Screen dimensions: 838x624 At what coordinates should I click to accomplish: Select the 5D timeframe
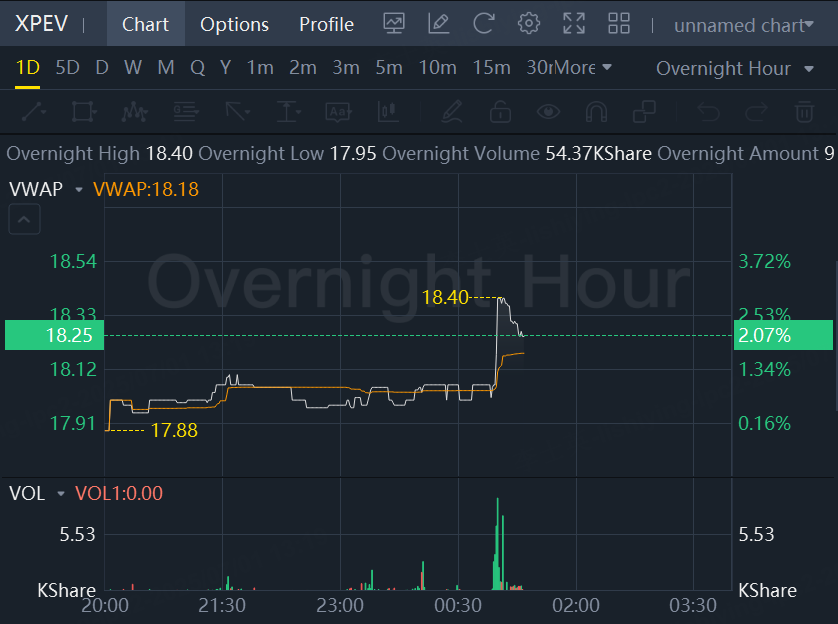coord(67,68)
